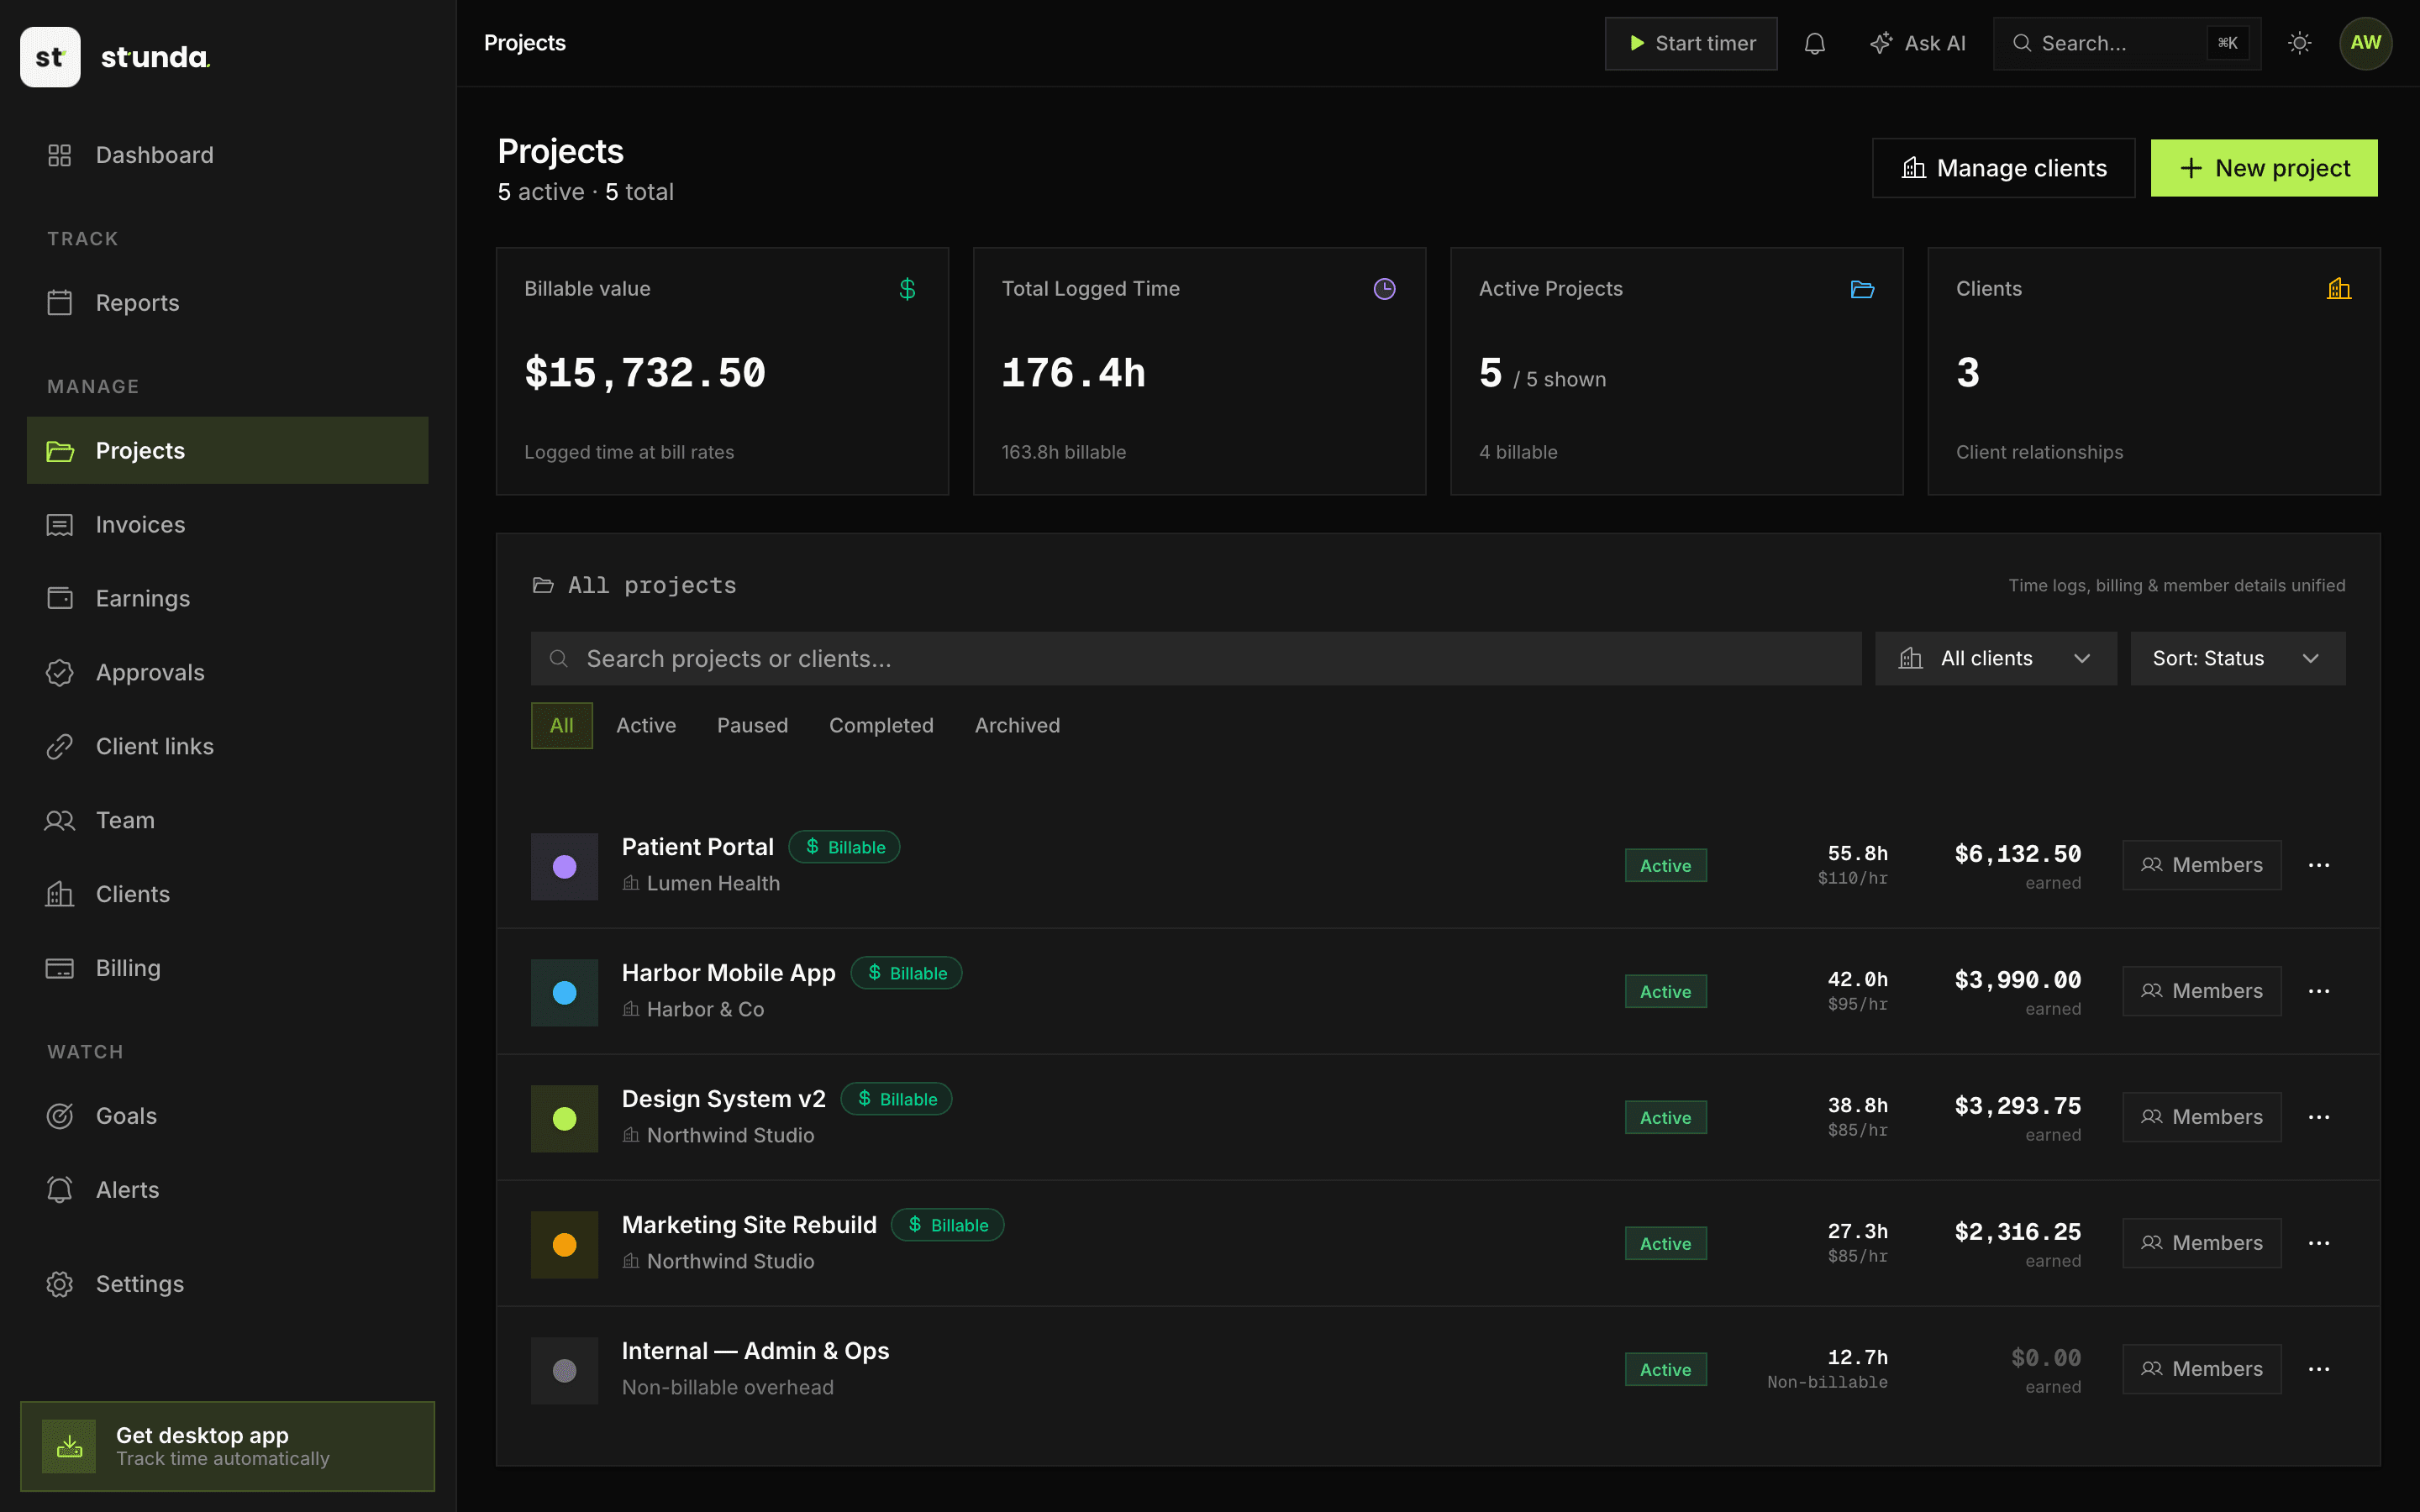Switch to the Archived filter tab
The height and width of the screenshot is (1512, 2420).
pyautogui.click(x=1017, y=725)
